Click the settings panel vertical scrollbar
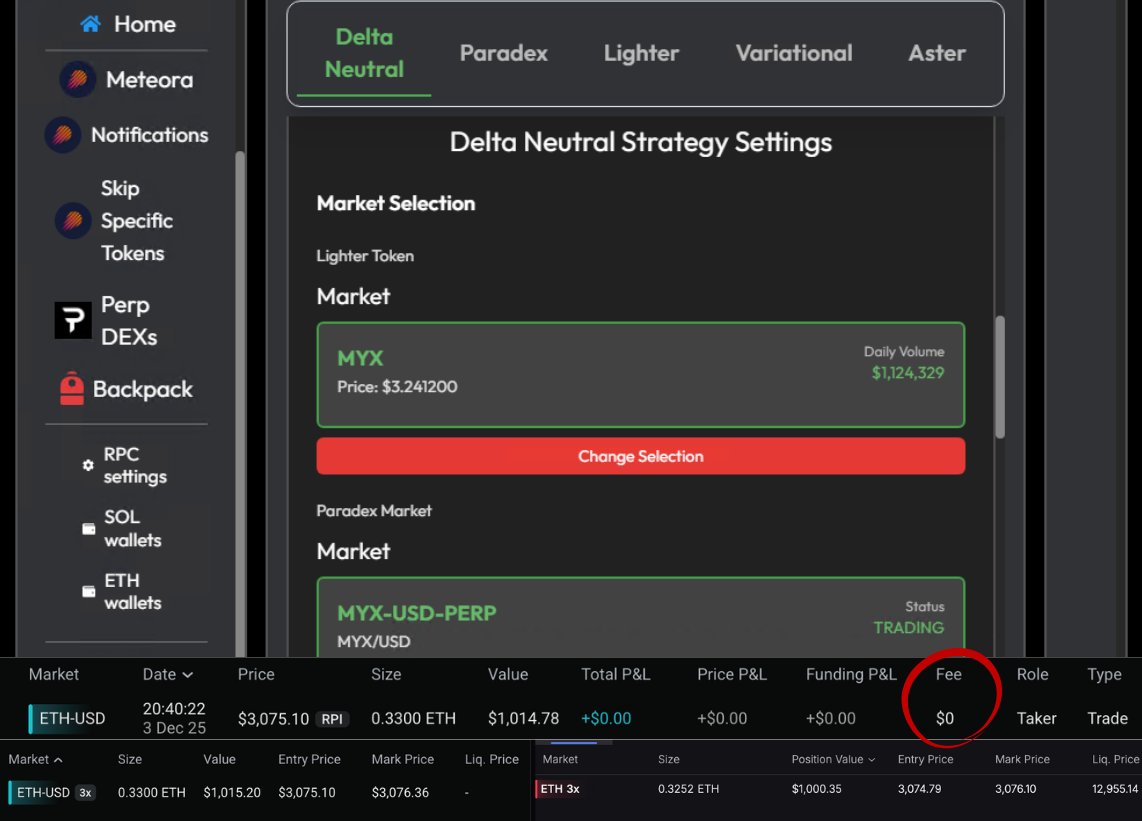Viewport: 1142px width, 821px height. 1000,377
